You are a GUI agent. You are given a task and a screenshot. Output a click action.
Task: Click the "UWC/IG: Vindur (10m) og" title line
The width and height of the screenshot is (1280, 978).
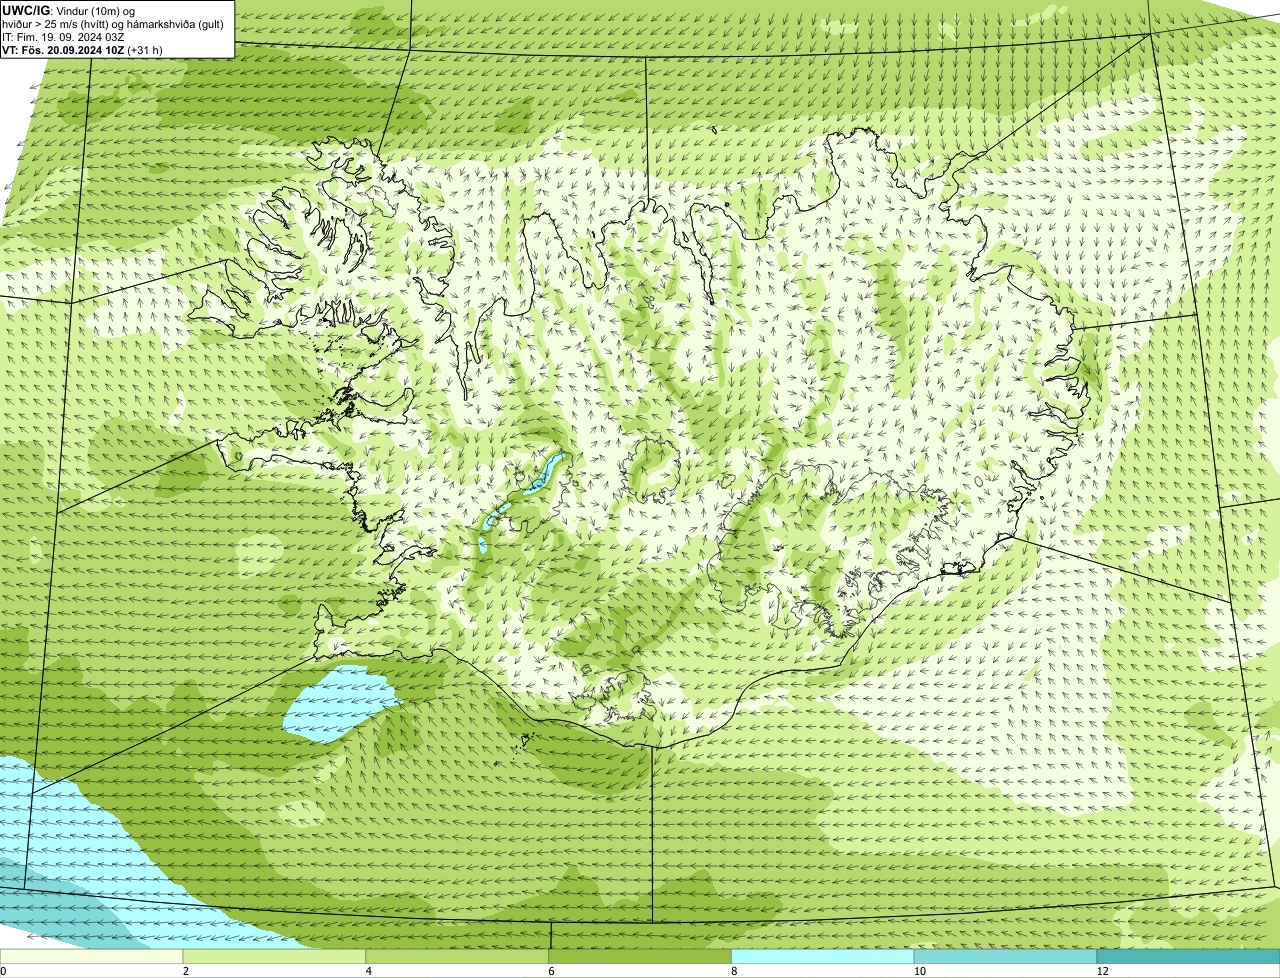(69, 10)
